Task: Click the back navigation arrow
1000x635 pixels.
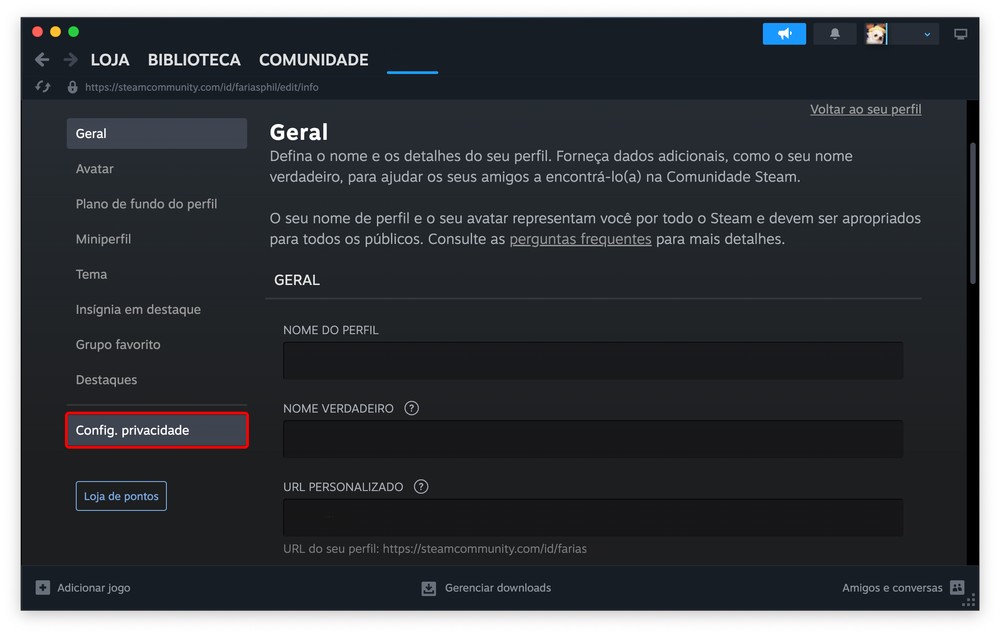Action: pos(42,60)
